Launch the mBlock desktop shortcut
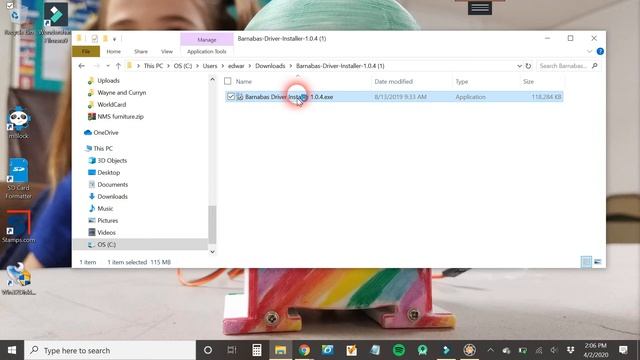640x360 pixels. (x=18, y=122)
